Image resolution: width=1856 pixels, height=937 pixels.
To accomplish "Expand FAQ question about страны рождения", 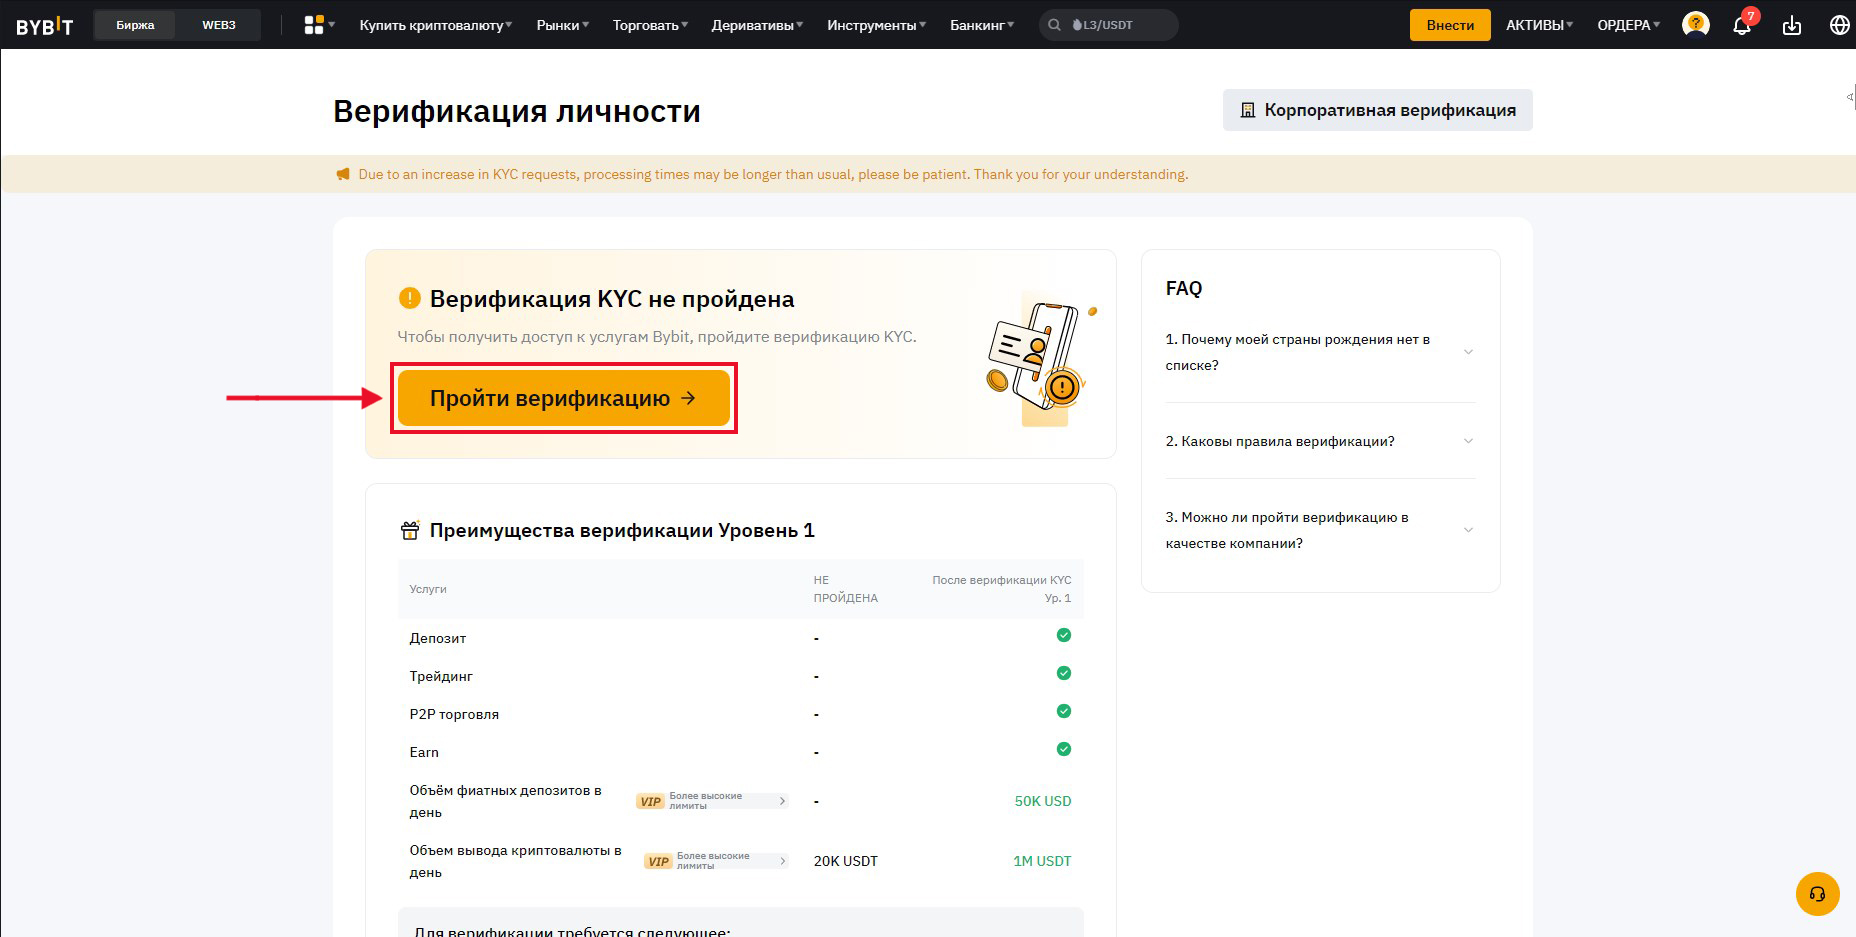I will (1320, 352).
